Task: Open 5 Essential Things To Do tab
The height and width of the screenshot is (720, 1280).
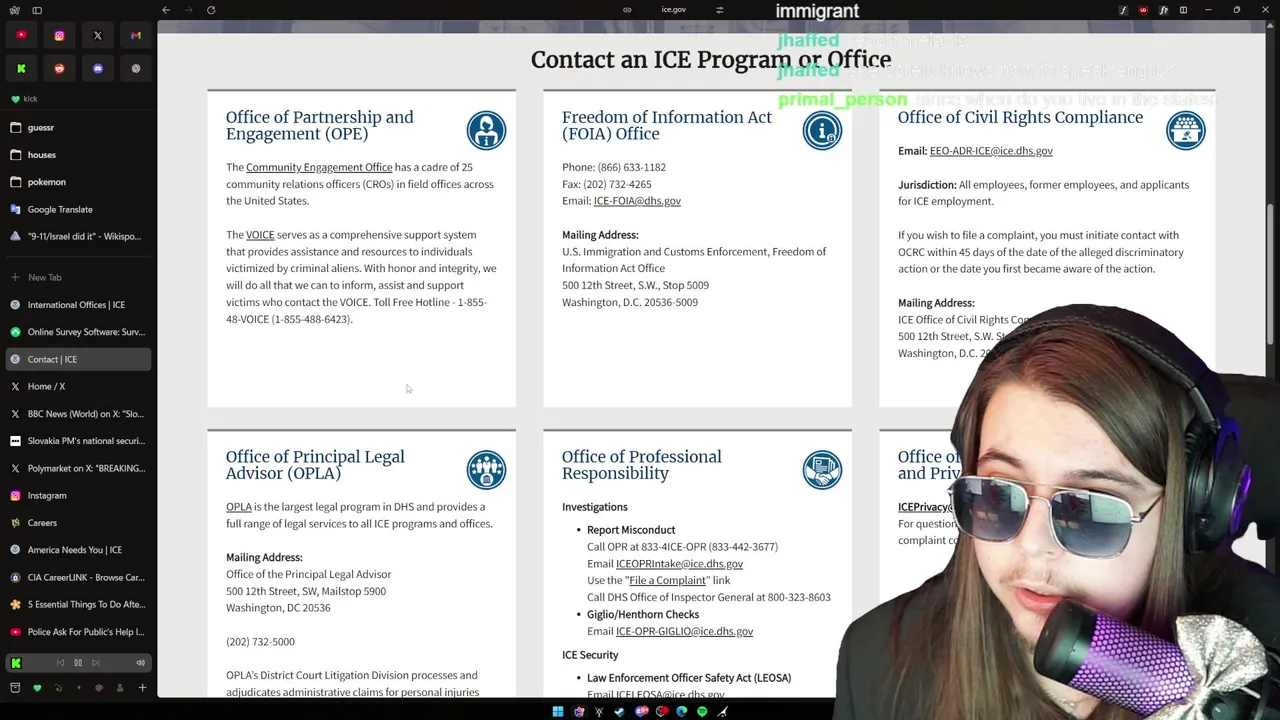Action: pyautogui.click(x=78, y=604)
